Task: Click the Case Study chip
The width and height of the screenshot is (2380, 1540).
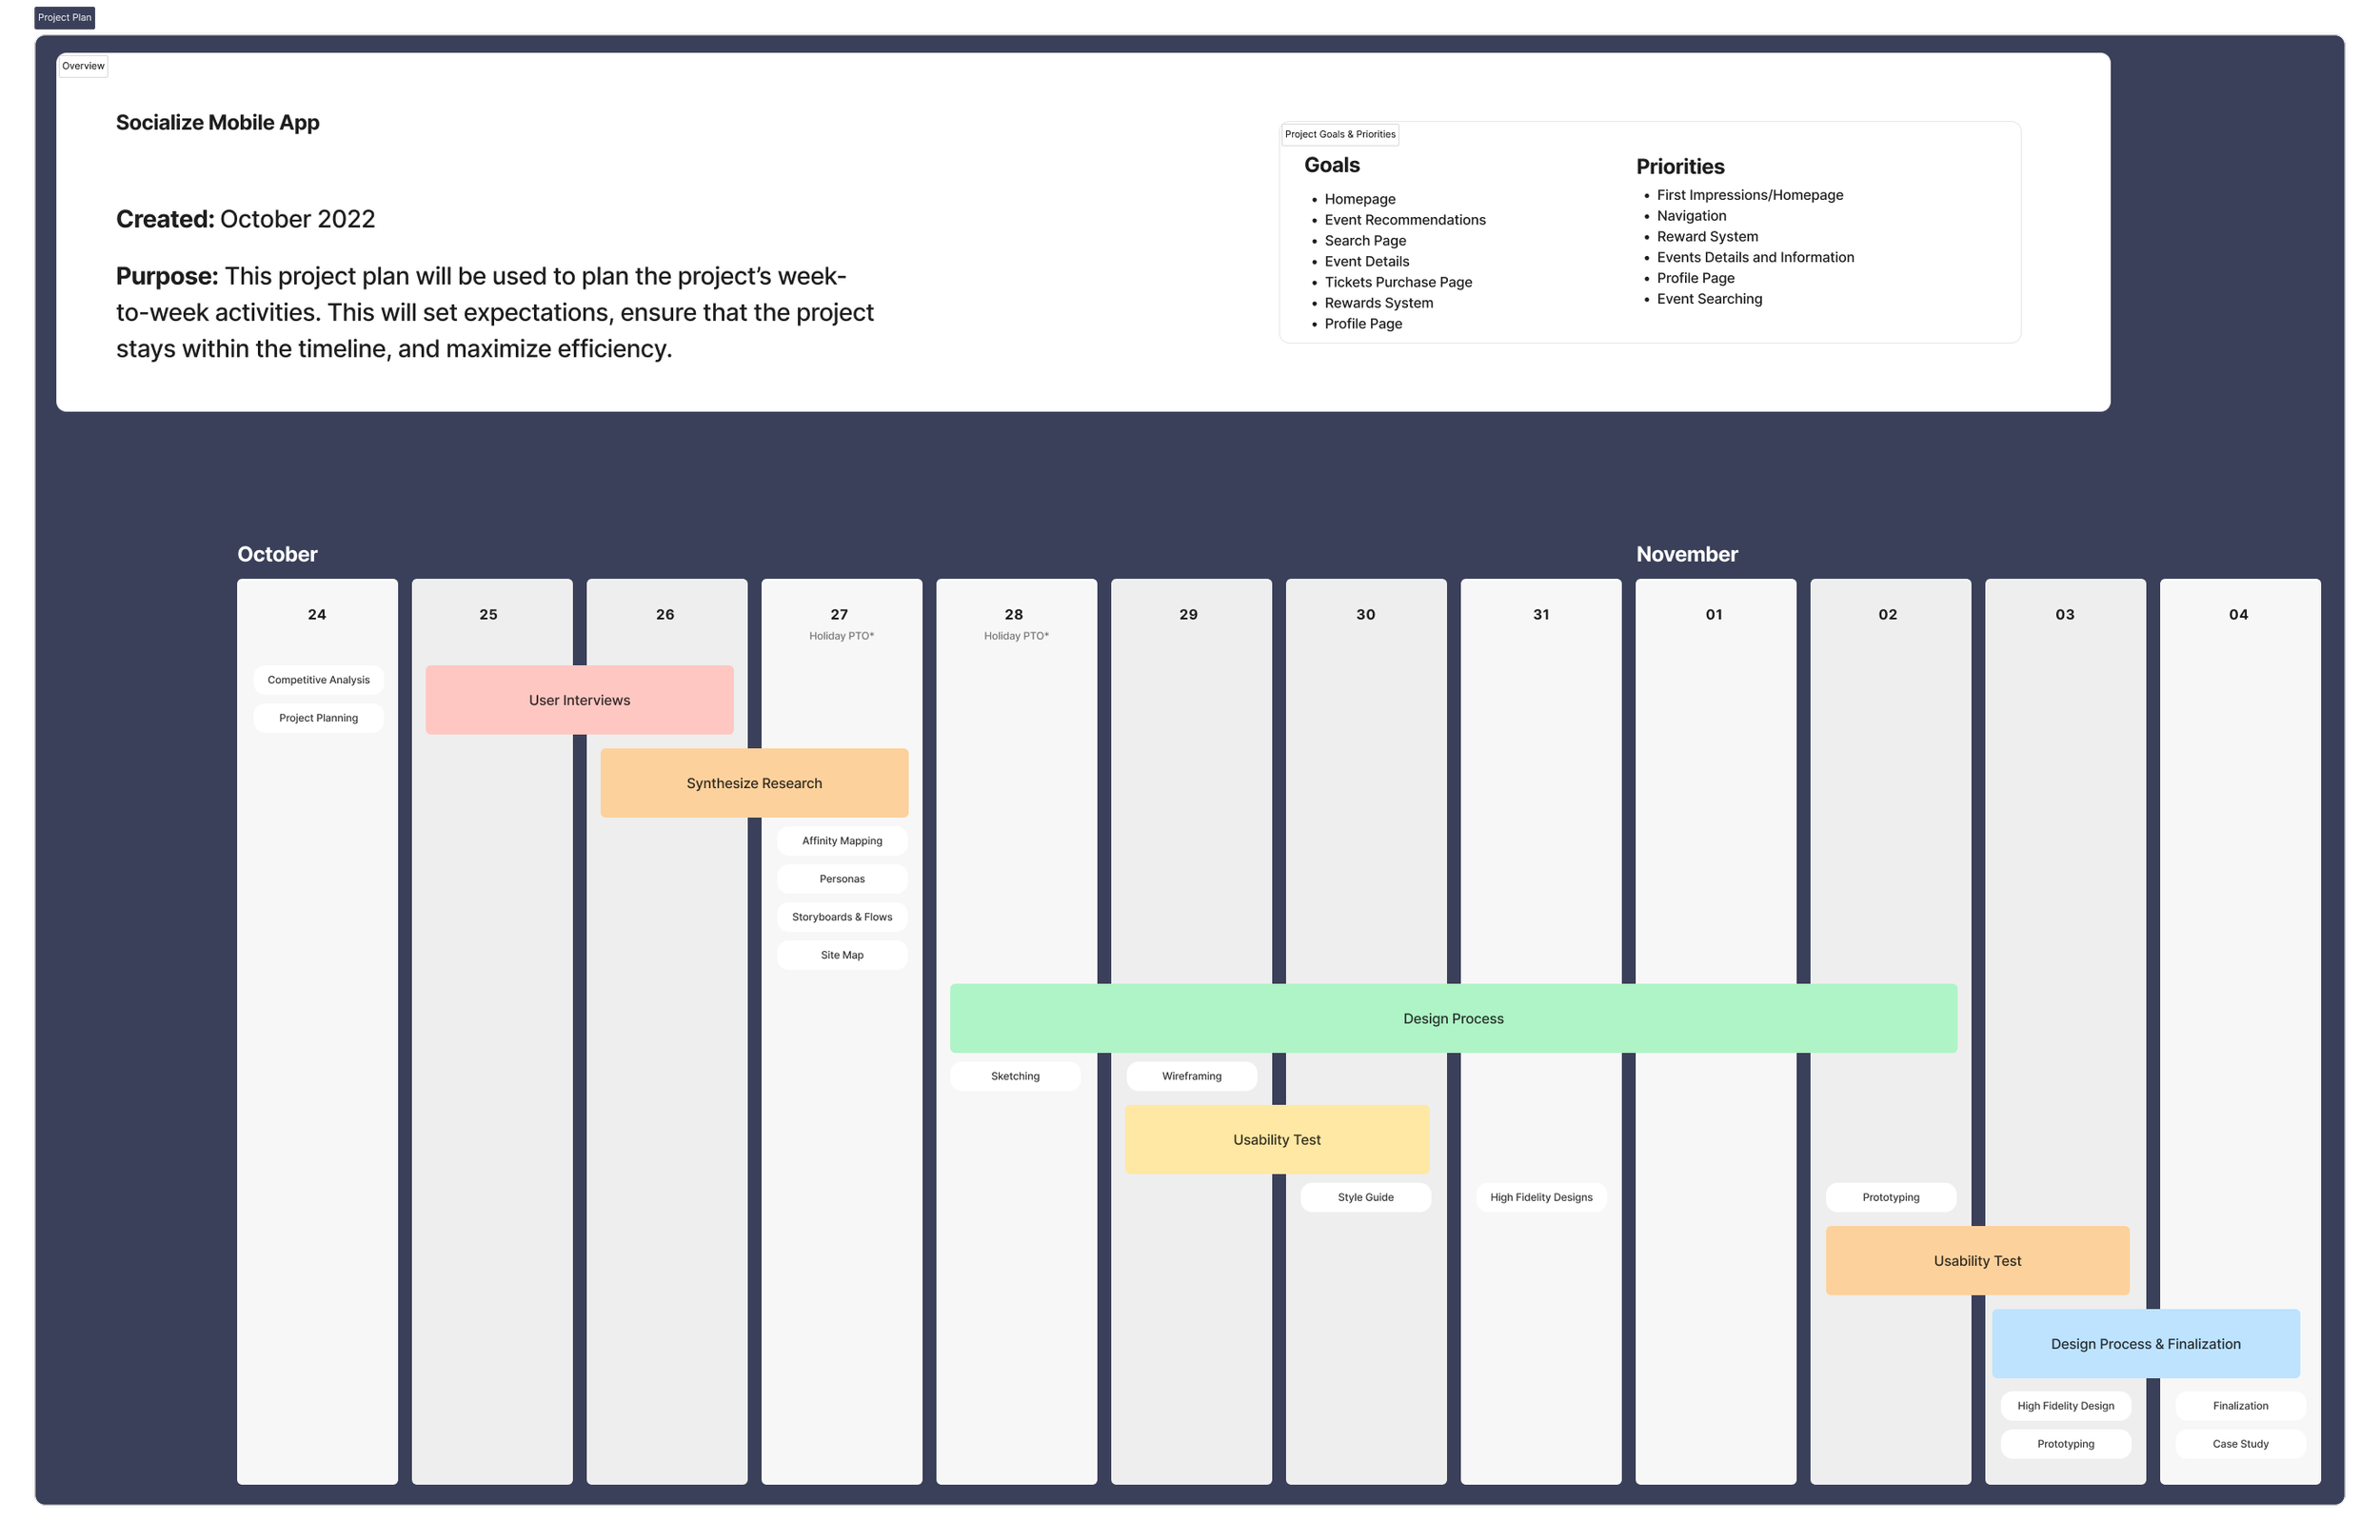Action: pos(2240,1444)
